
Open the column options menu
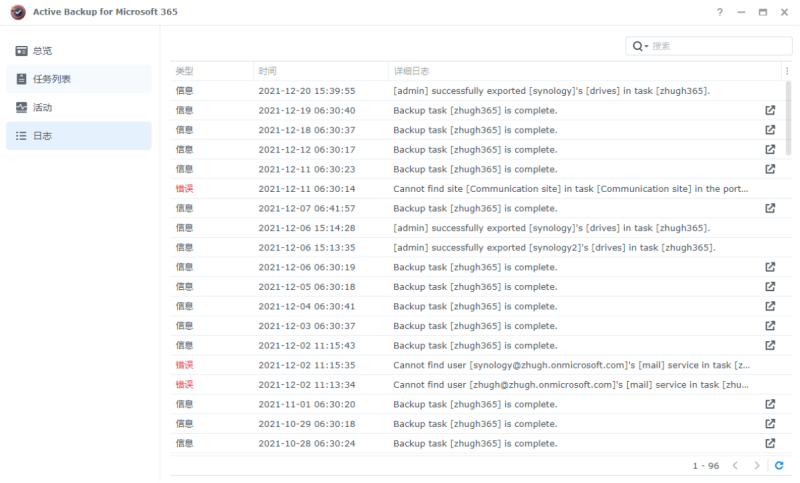(787, 71)
